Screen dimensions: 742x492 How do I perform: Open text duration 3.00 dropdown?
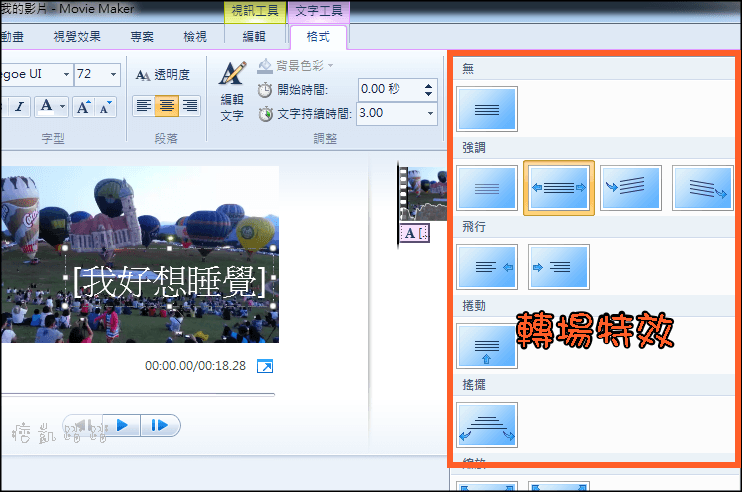[430, 114]
